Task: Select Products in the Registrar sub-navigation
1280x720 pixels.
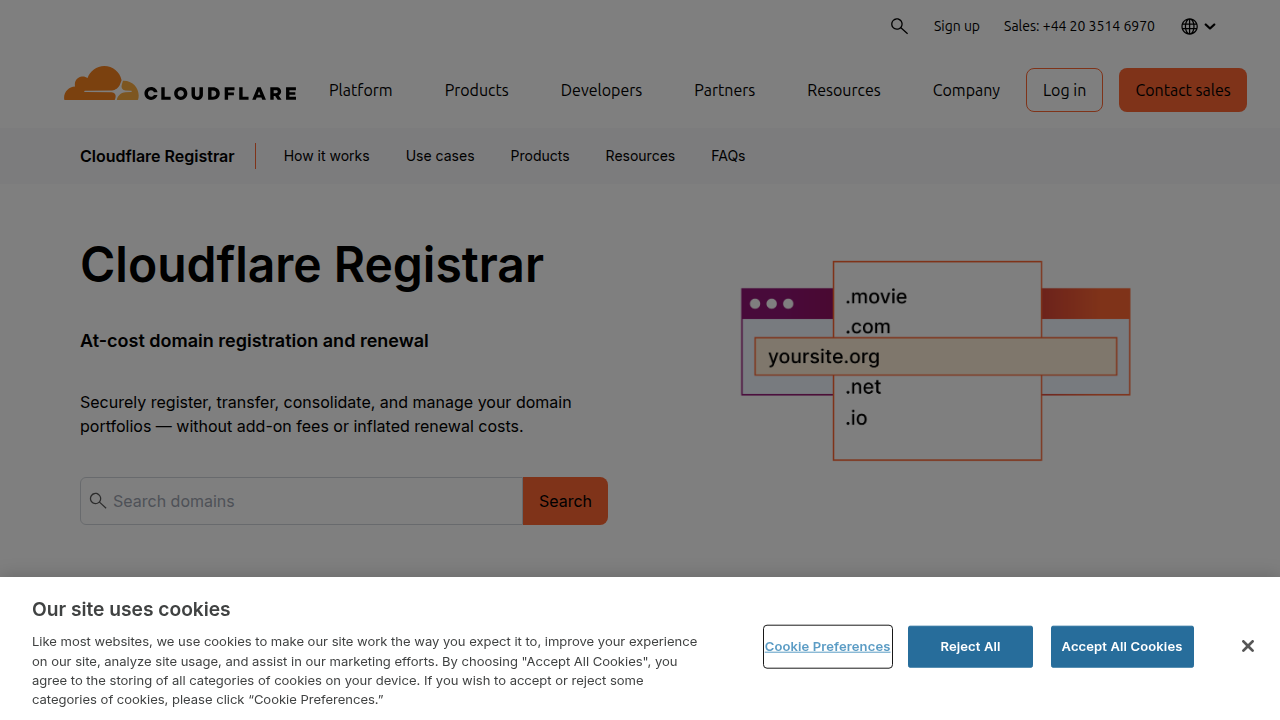Action: 540,156
